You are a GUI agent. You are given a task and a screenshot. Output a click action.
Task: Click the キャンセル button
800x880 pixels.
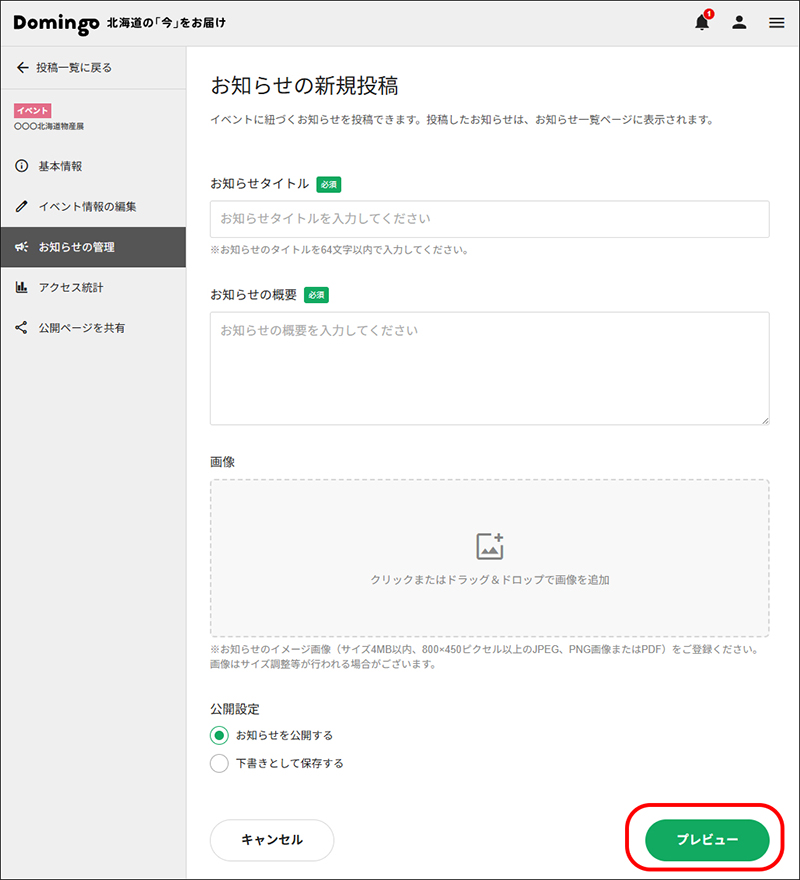point(272,840)
